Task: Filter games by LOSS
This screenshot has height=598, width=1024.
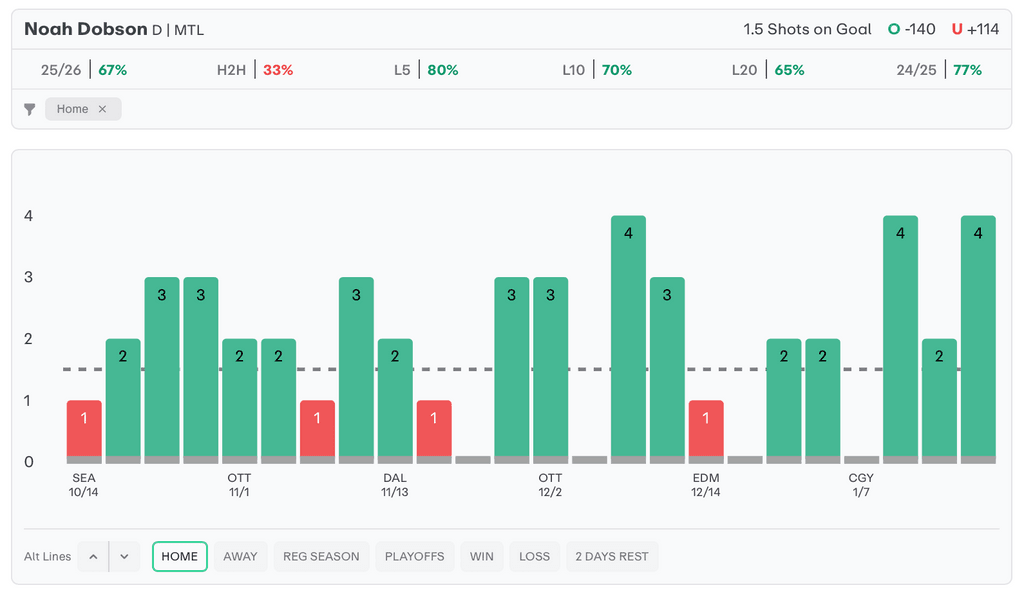Action: pyautogui.click(x=534, y=556)
